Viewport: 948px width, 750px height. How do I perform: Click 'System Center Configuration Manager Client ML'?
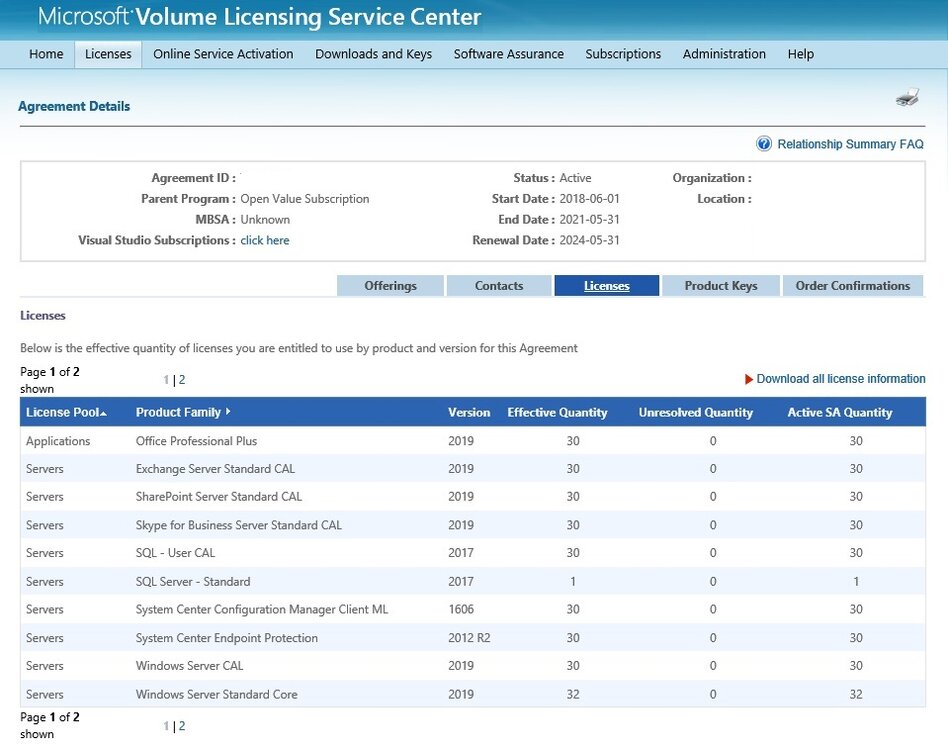262,609
